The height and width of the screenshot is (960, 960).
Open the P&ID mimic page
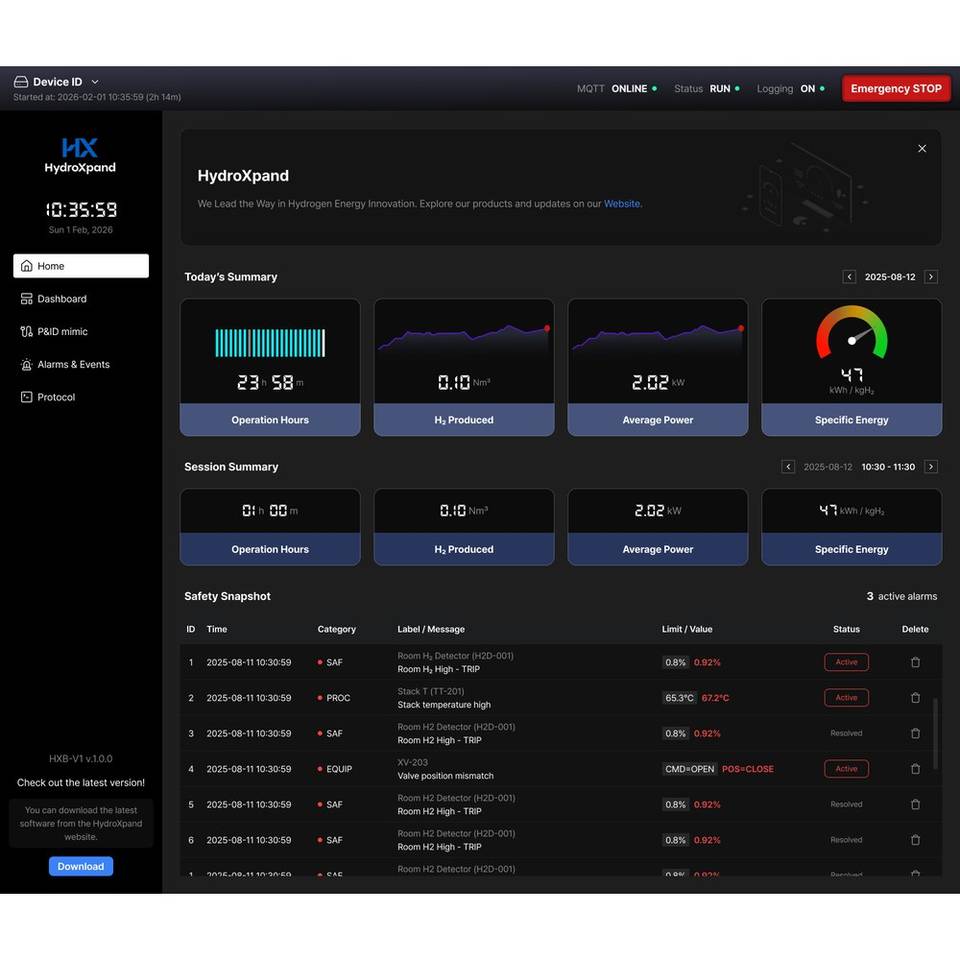point(81,331)
